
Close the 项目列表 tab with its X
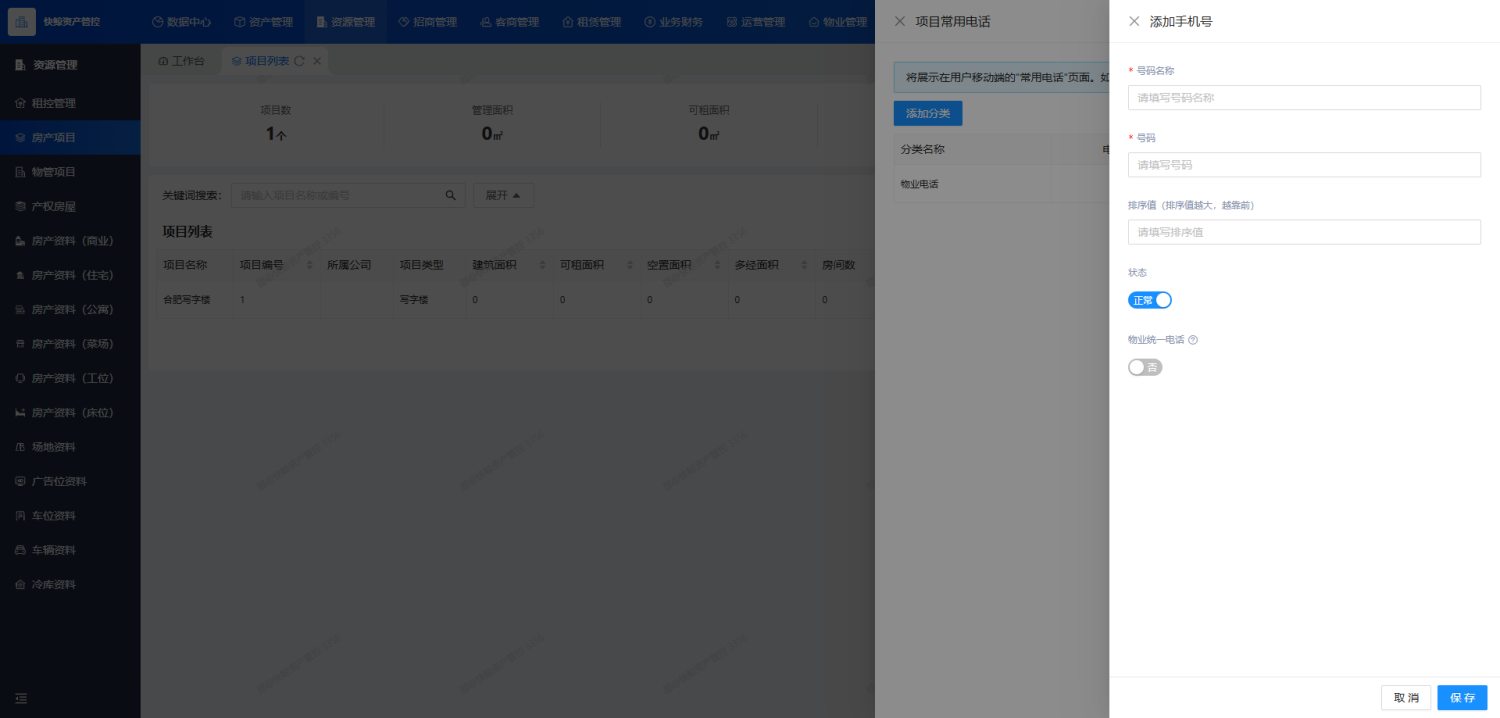coord(317,61)
